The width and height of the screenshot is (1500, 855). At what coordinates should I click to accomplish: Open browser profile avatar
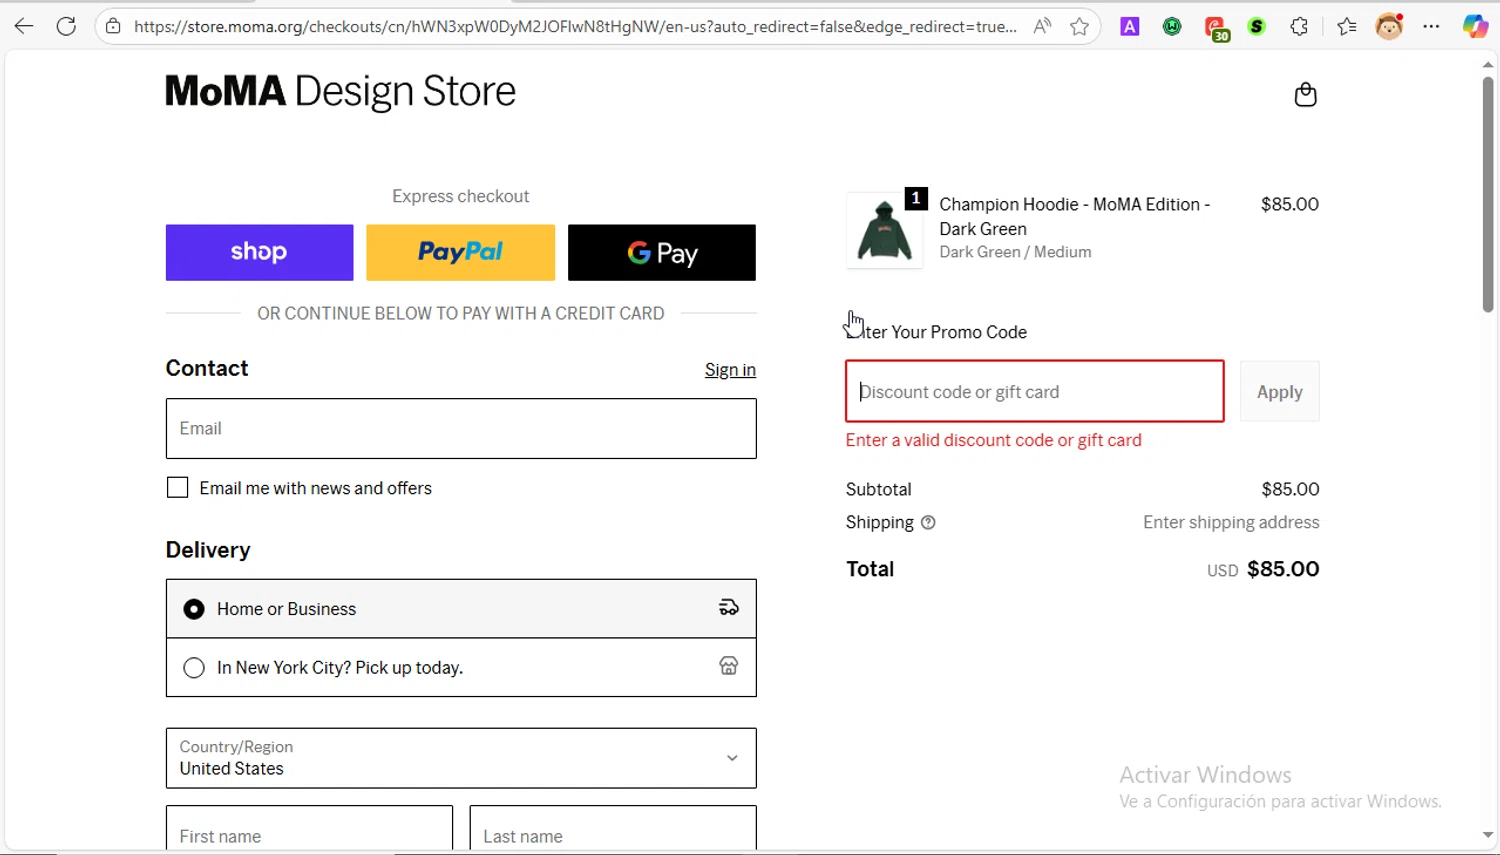[x=1389, y=27]
